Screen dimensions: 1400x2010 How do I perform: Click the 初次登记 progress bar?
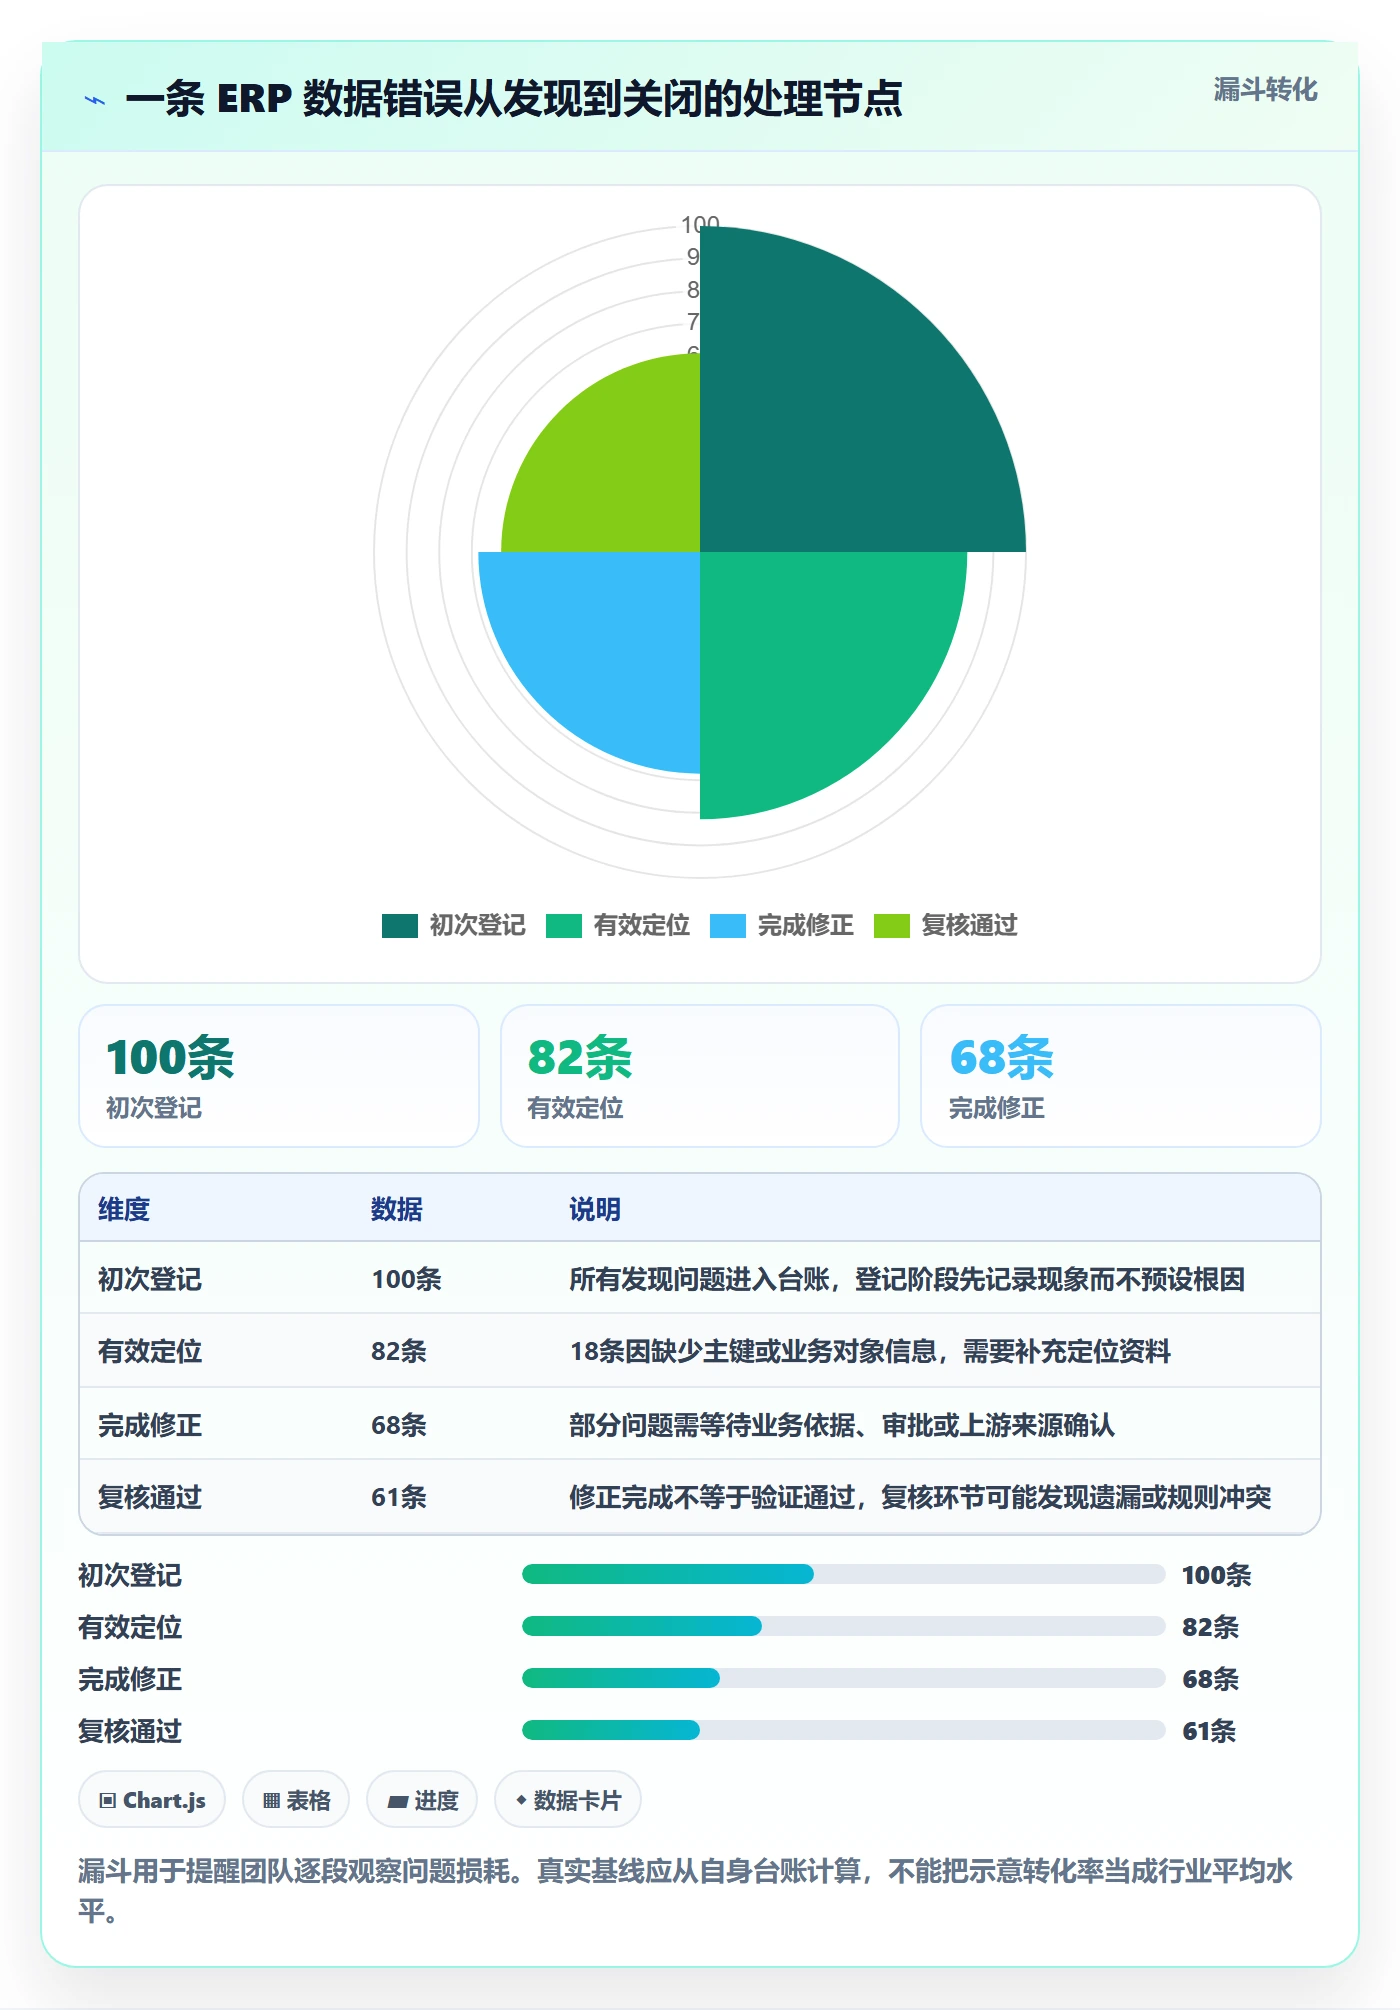pyautogui.click(x=844, y=1574)
